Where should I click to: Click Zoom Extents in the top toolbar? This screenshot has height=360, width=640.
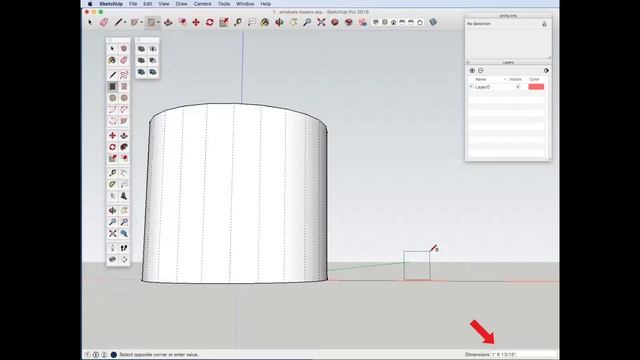(321, 22)
